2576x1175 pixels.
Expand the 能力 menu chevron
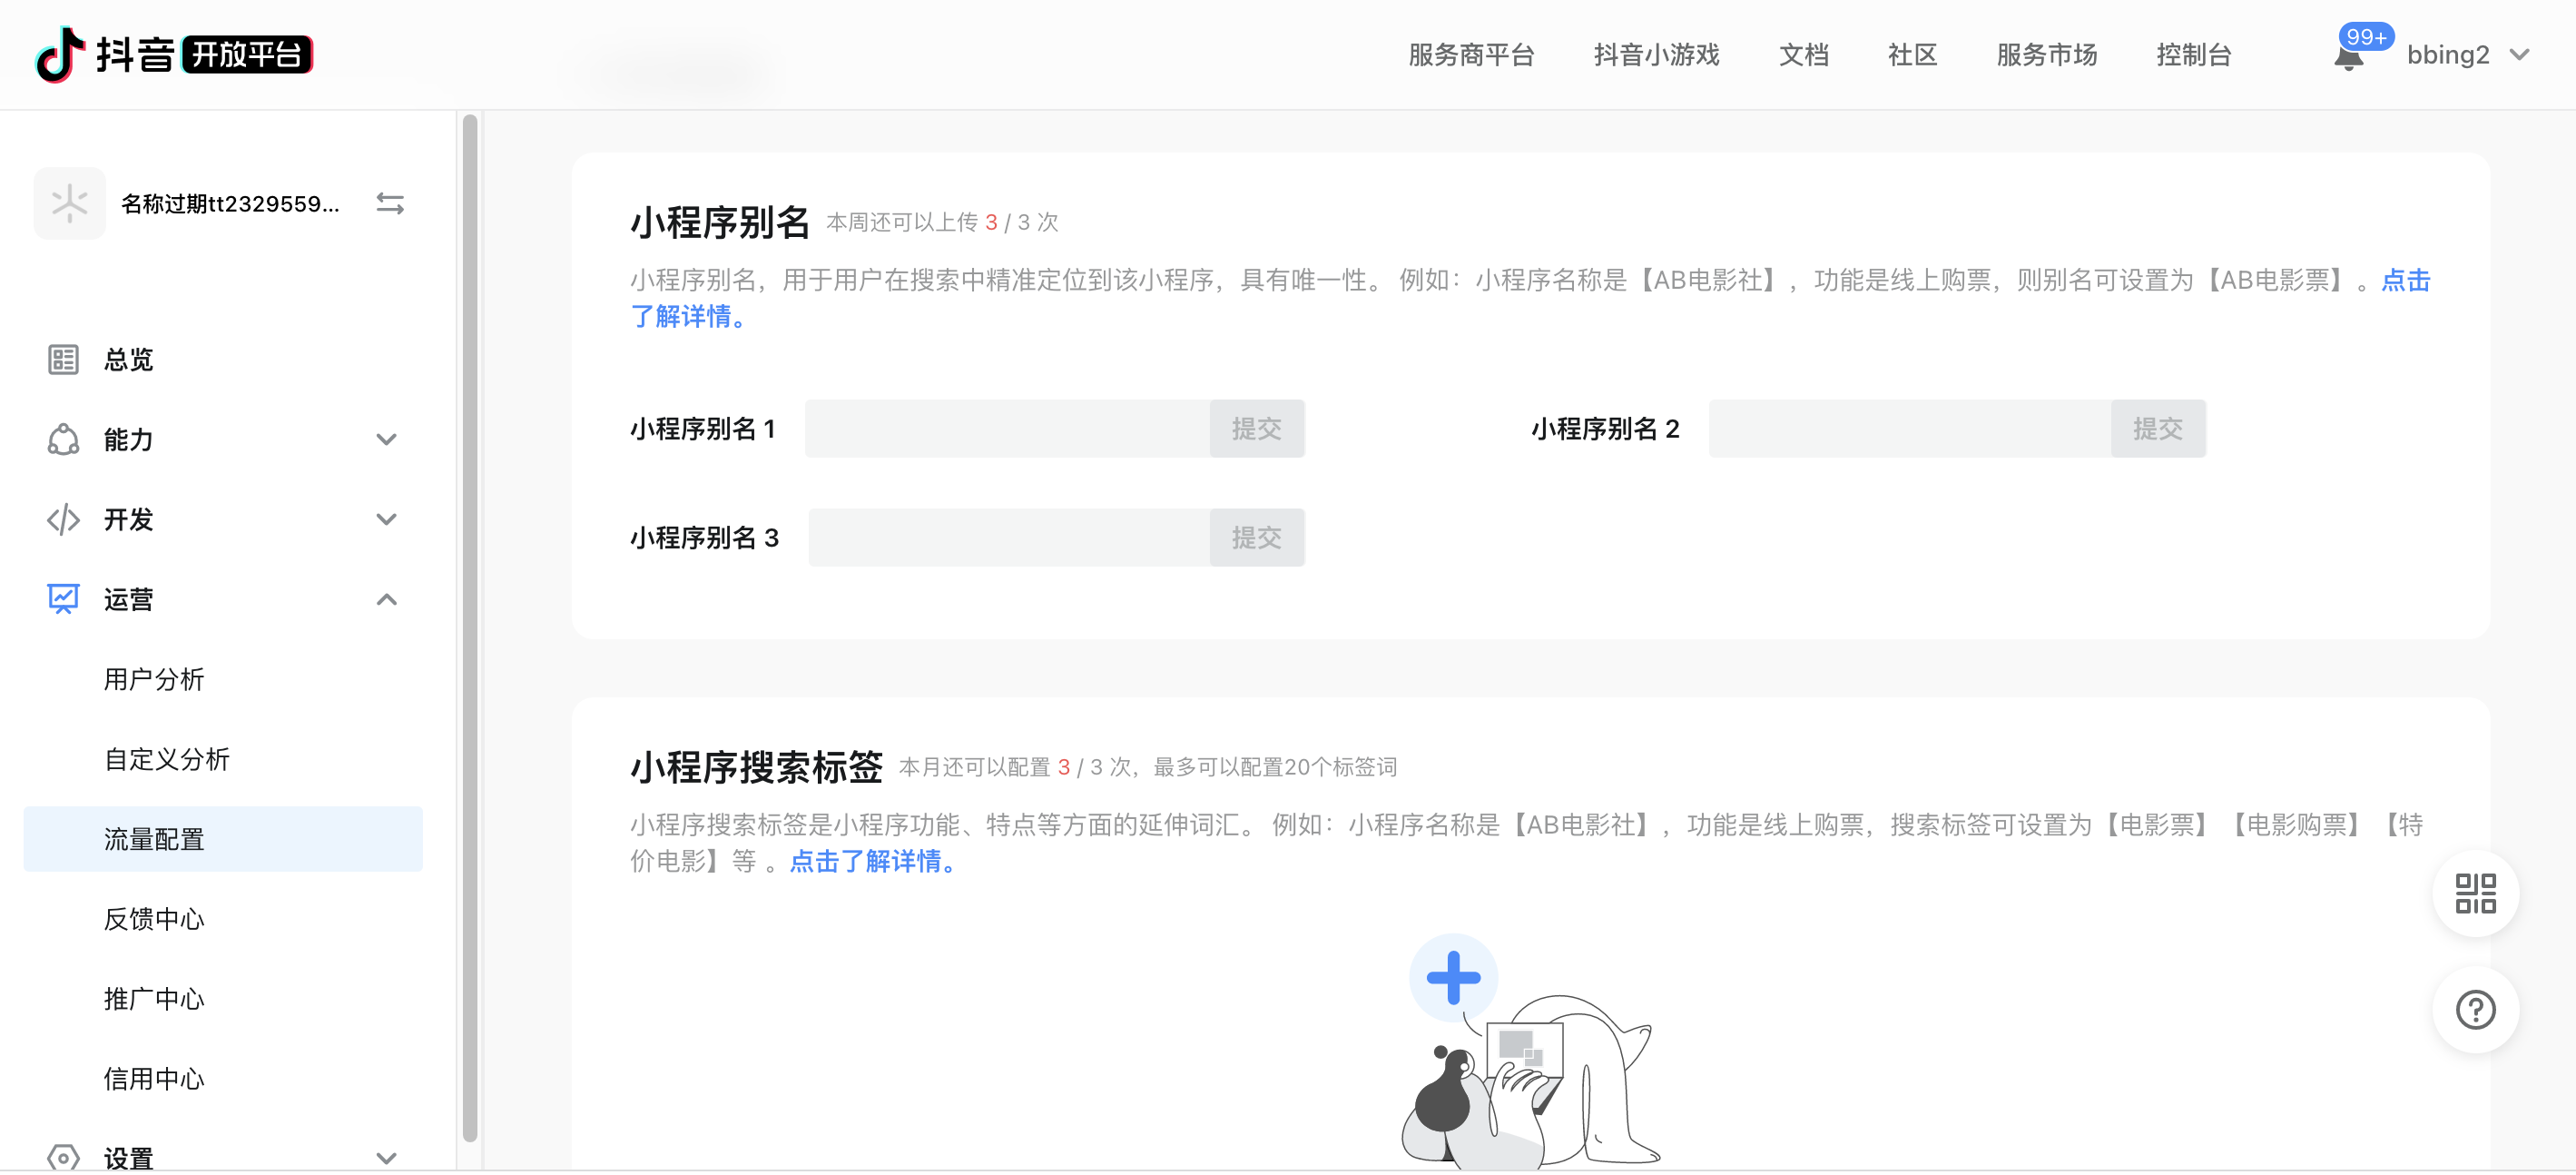click(386, 440)
